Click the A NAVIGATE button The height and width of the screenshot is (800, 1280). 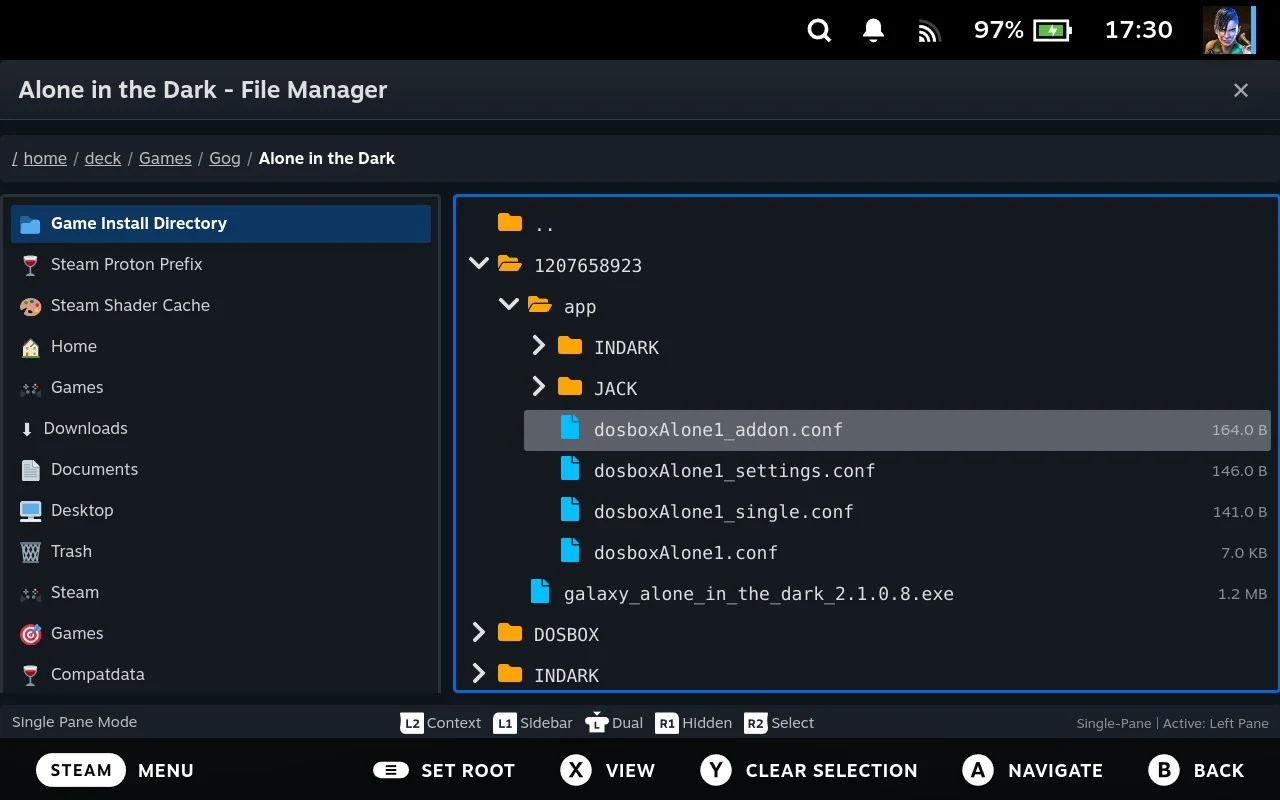point(1032,770)
